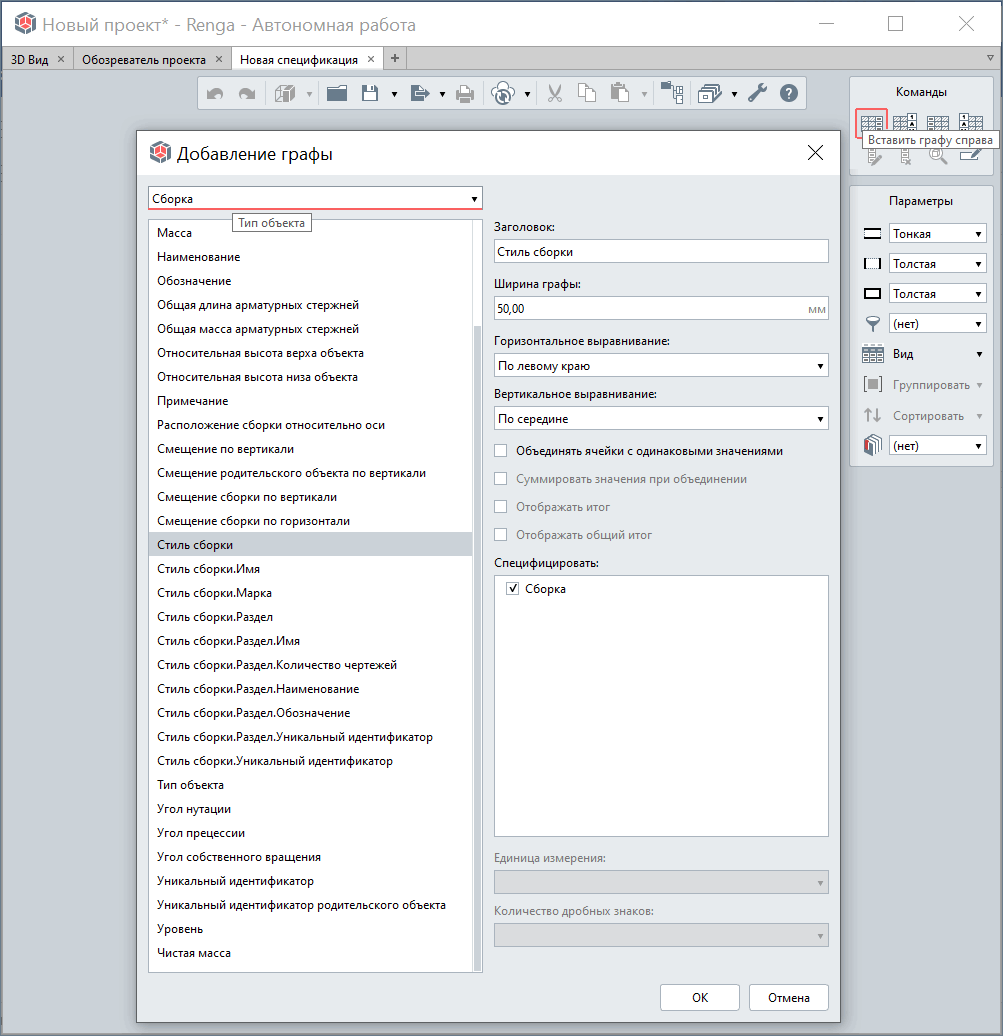The height and width of the screenshot is (1036, 1003).
Task: Open the Сборка object type dropdown
Action: (x=315, y=198)
